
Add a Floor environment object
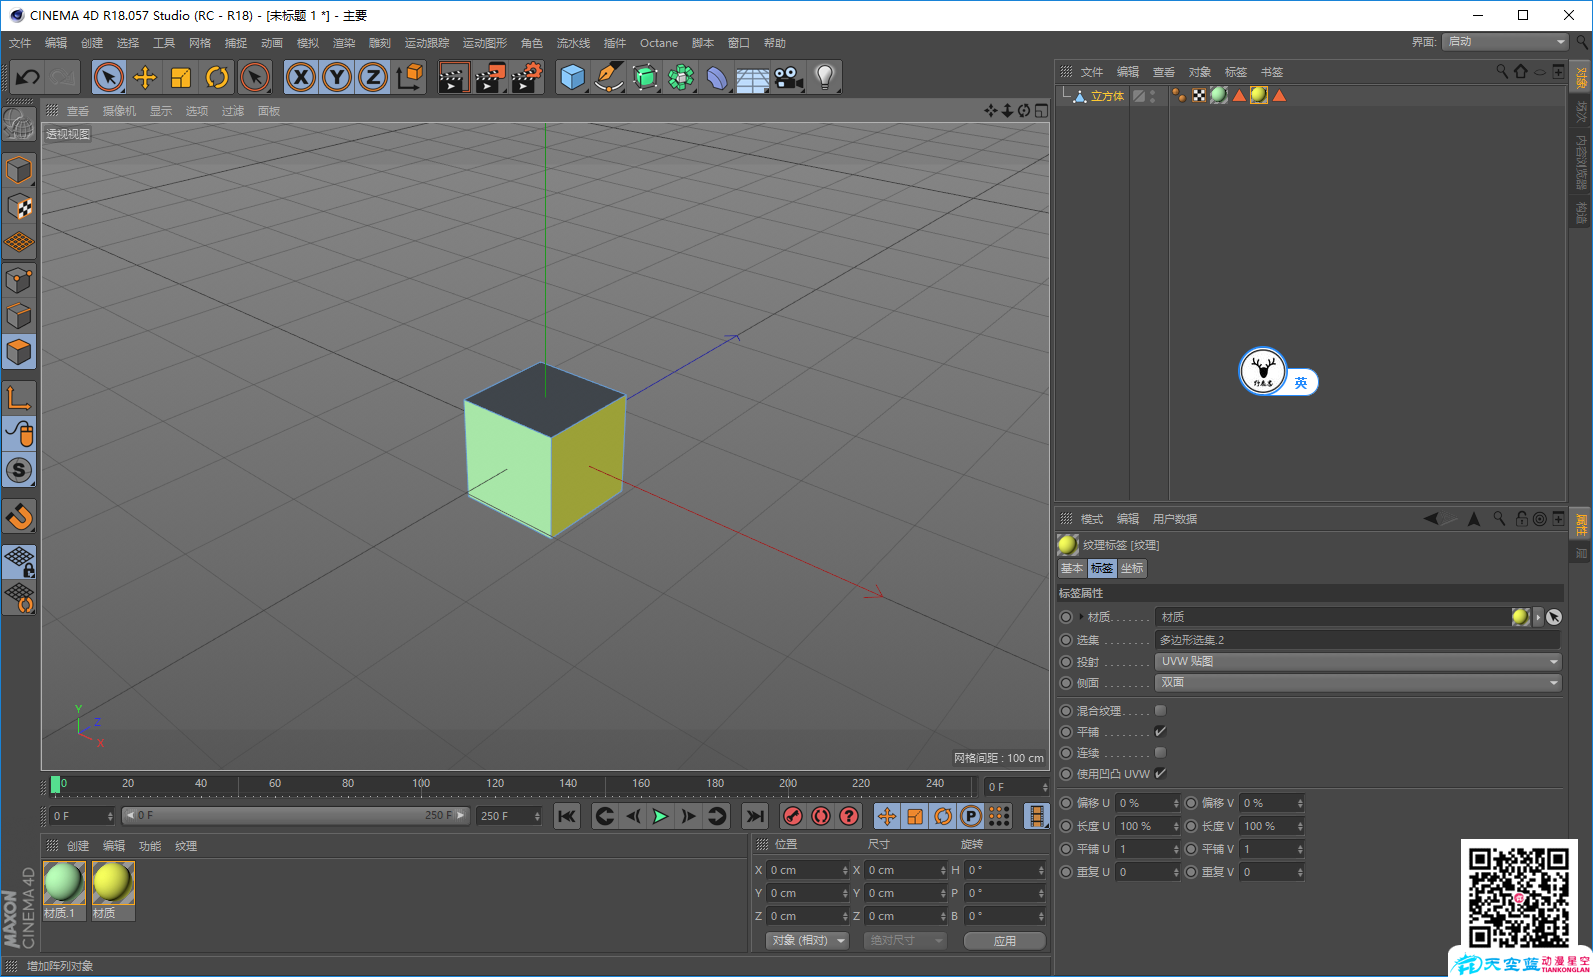coord(753,77)
